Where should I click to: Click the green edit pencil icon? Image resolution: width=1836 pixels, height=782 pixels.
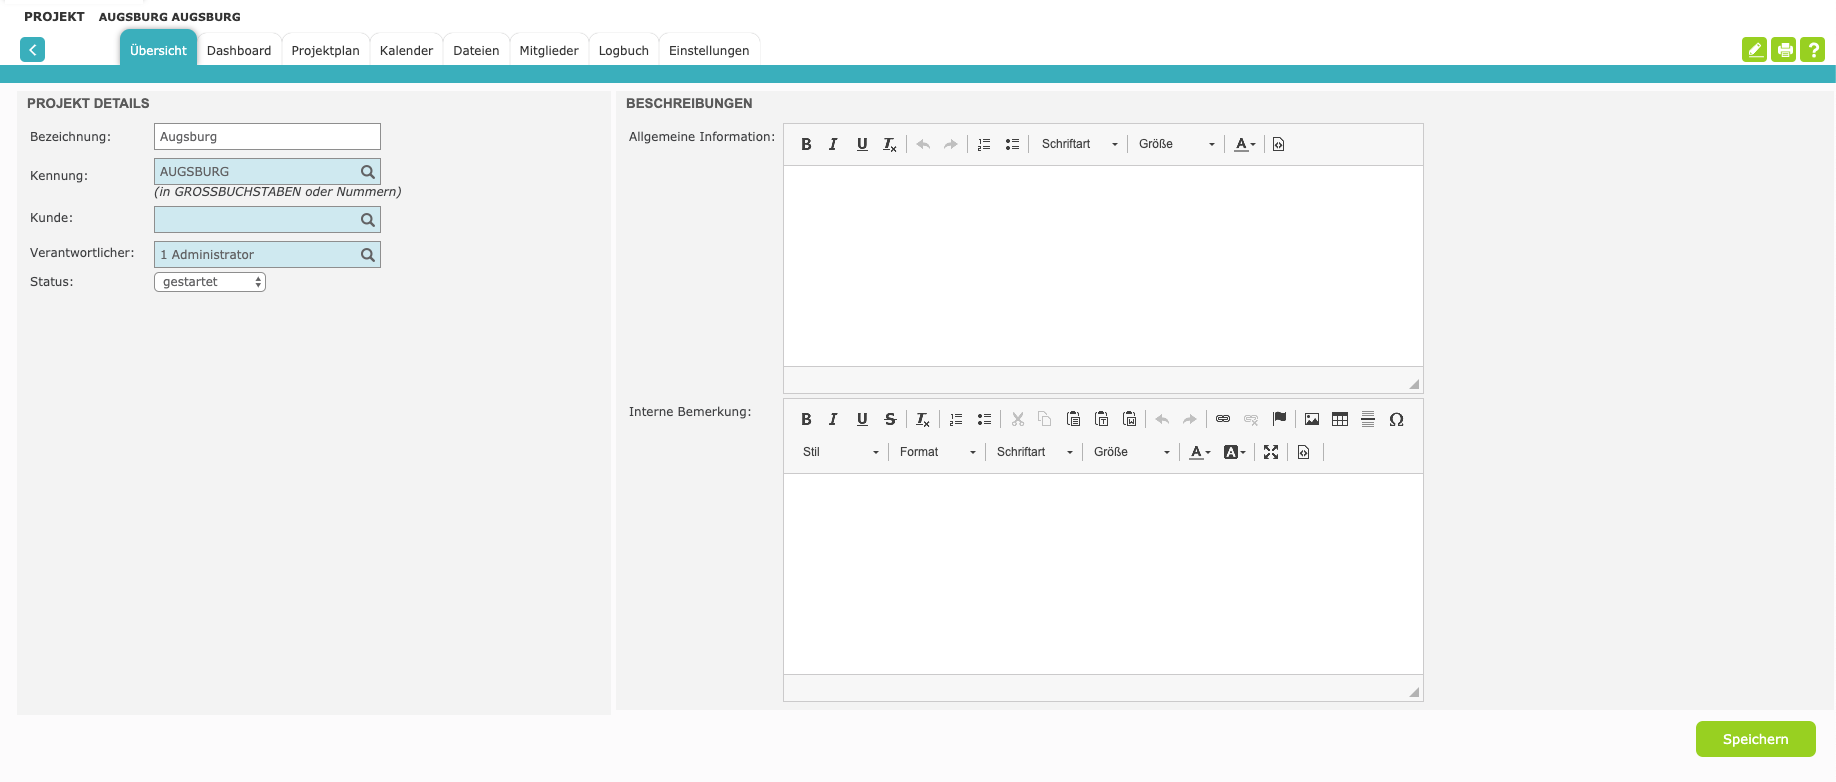[1754, 50]
